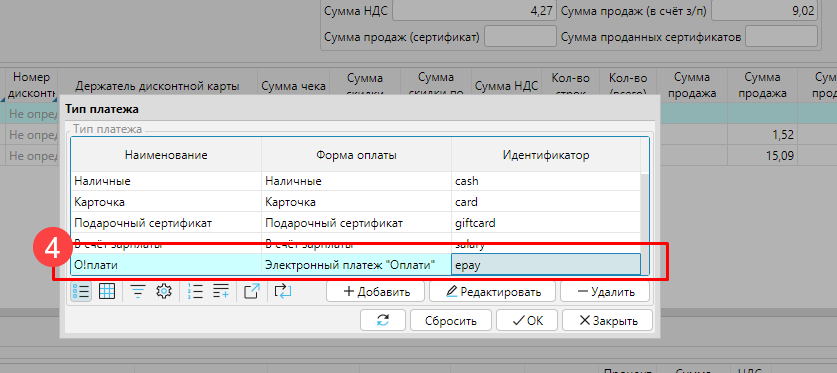Switch to list view icon in toolbar

point(81,291)
